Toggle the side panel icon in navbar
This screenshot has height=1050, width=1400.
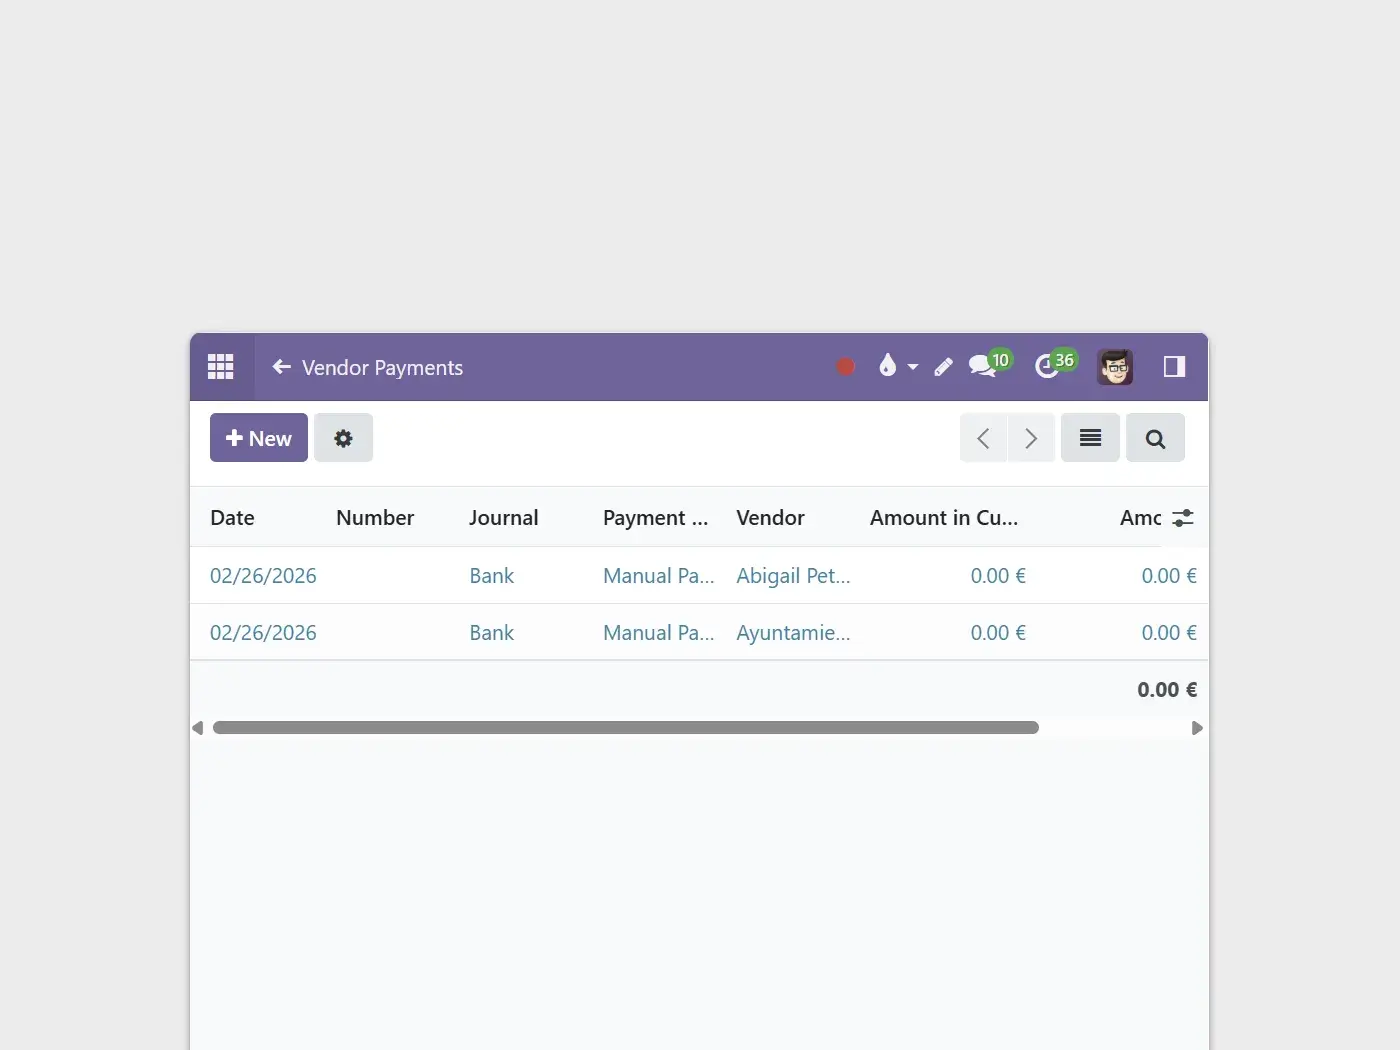click(1174, 367)
